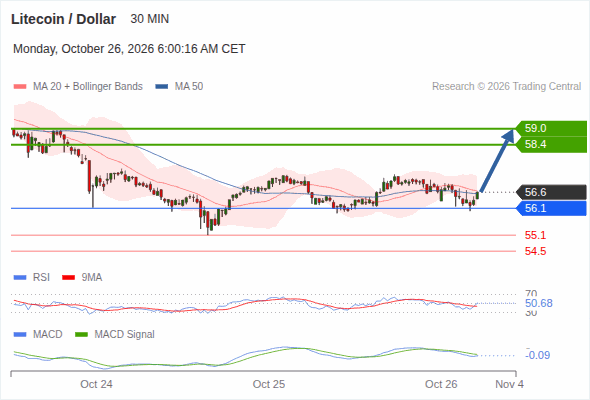Click the MACD legend label
This screenshot has width=590, height=400.
coord(47,335)
